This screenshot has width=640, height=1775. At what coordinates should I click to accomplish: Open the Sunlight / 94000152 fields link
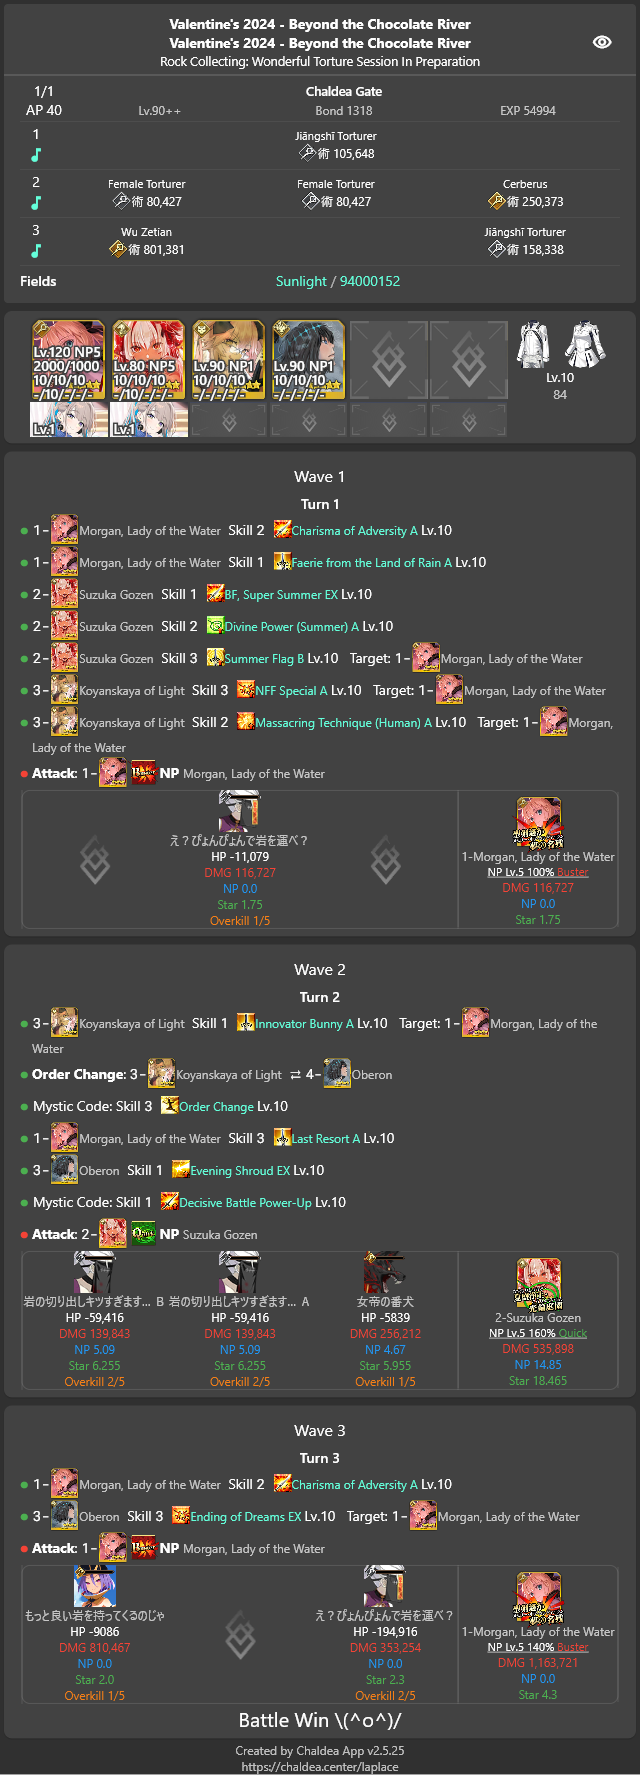point(338,281)
